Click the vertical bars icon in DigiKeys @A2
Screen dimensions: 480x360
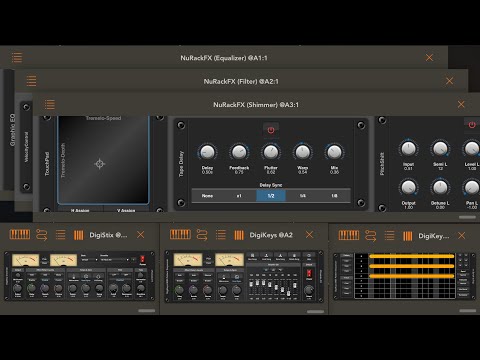(x=239, y=235)
